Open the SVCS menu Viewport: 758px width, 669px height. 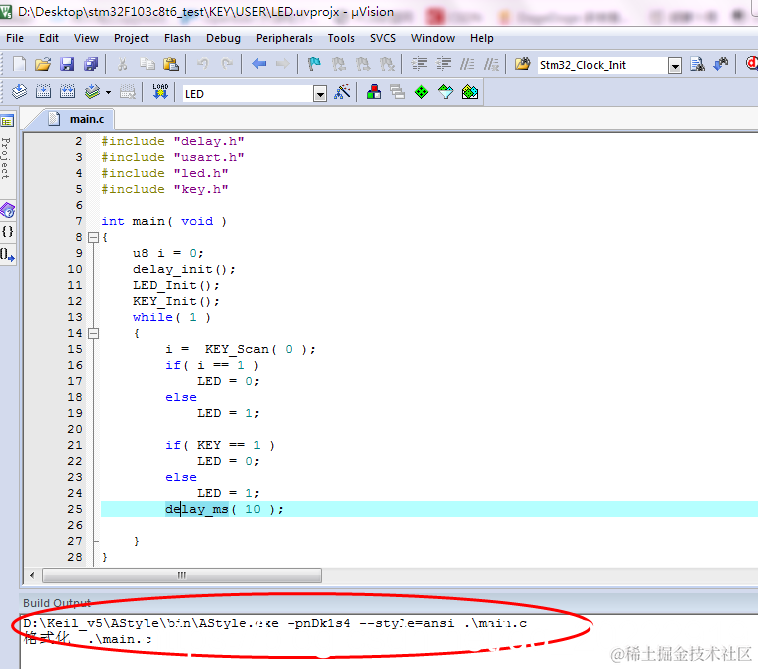(x=383, y=38)
